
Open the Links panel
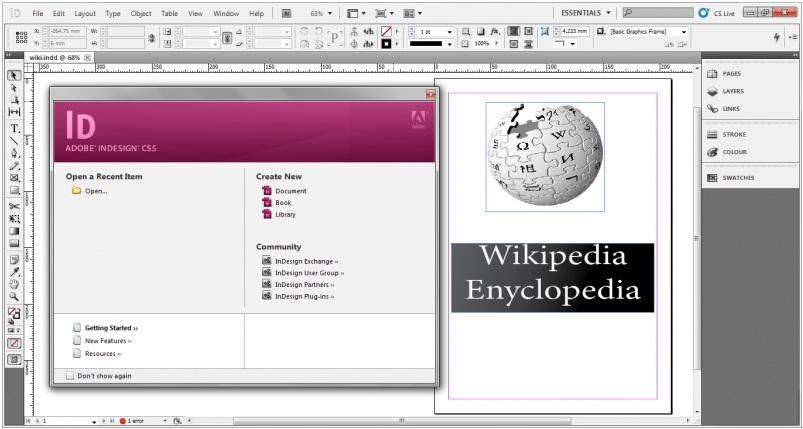point(731,108)
